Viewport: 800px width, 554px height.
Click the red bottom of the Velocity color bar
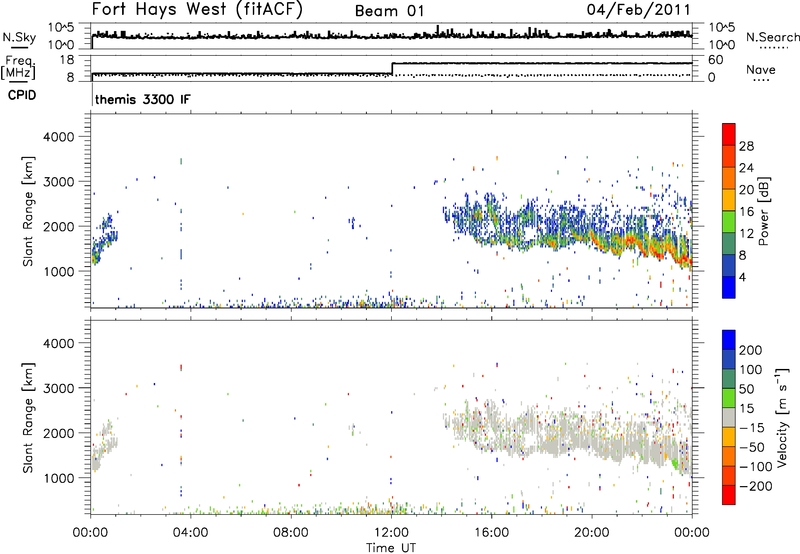[729, 495]
